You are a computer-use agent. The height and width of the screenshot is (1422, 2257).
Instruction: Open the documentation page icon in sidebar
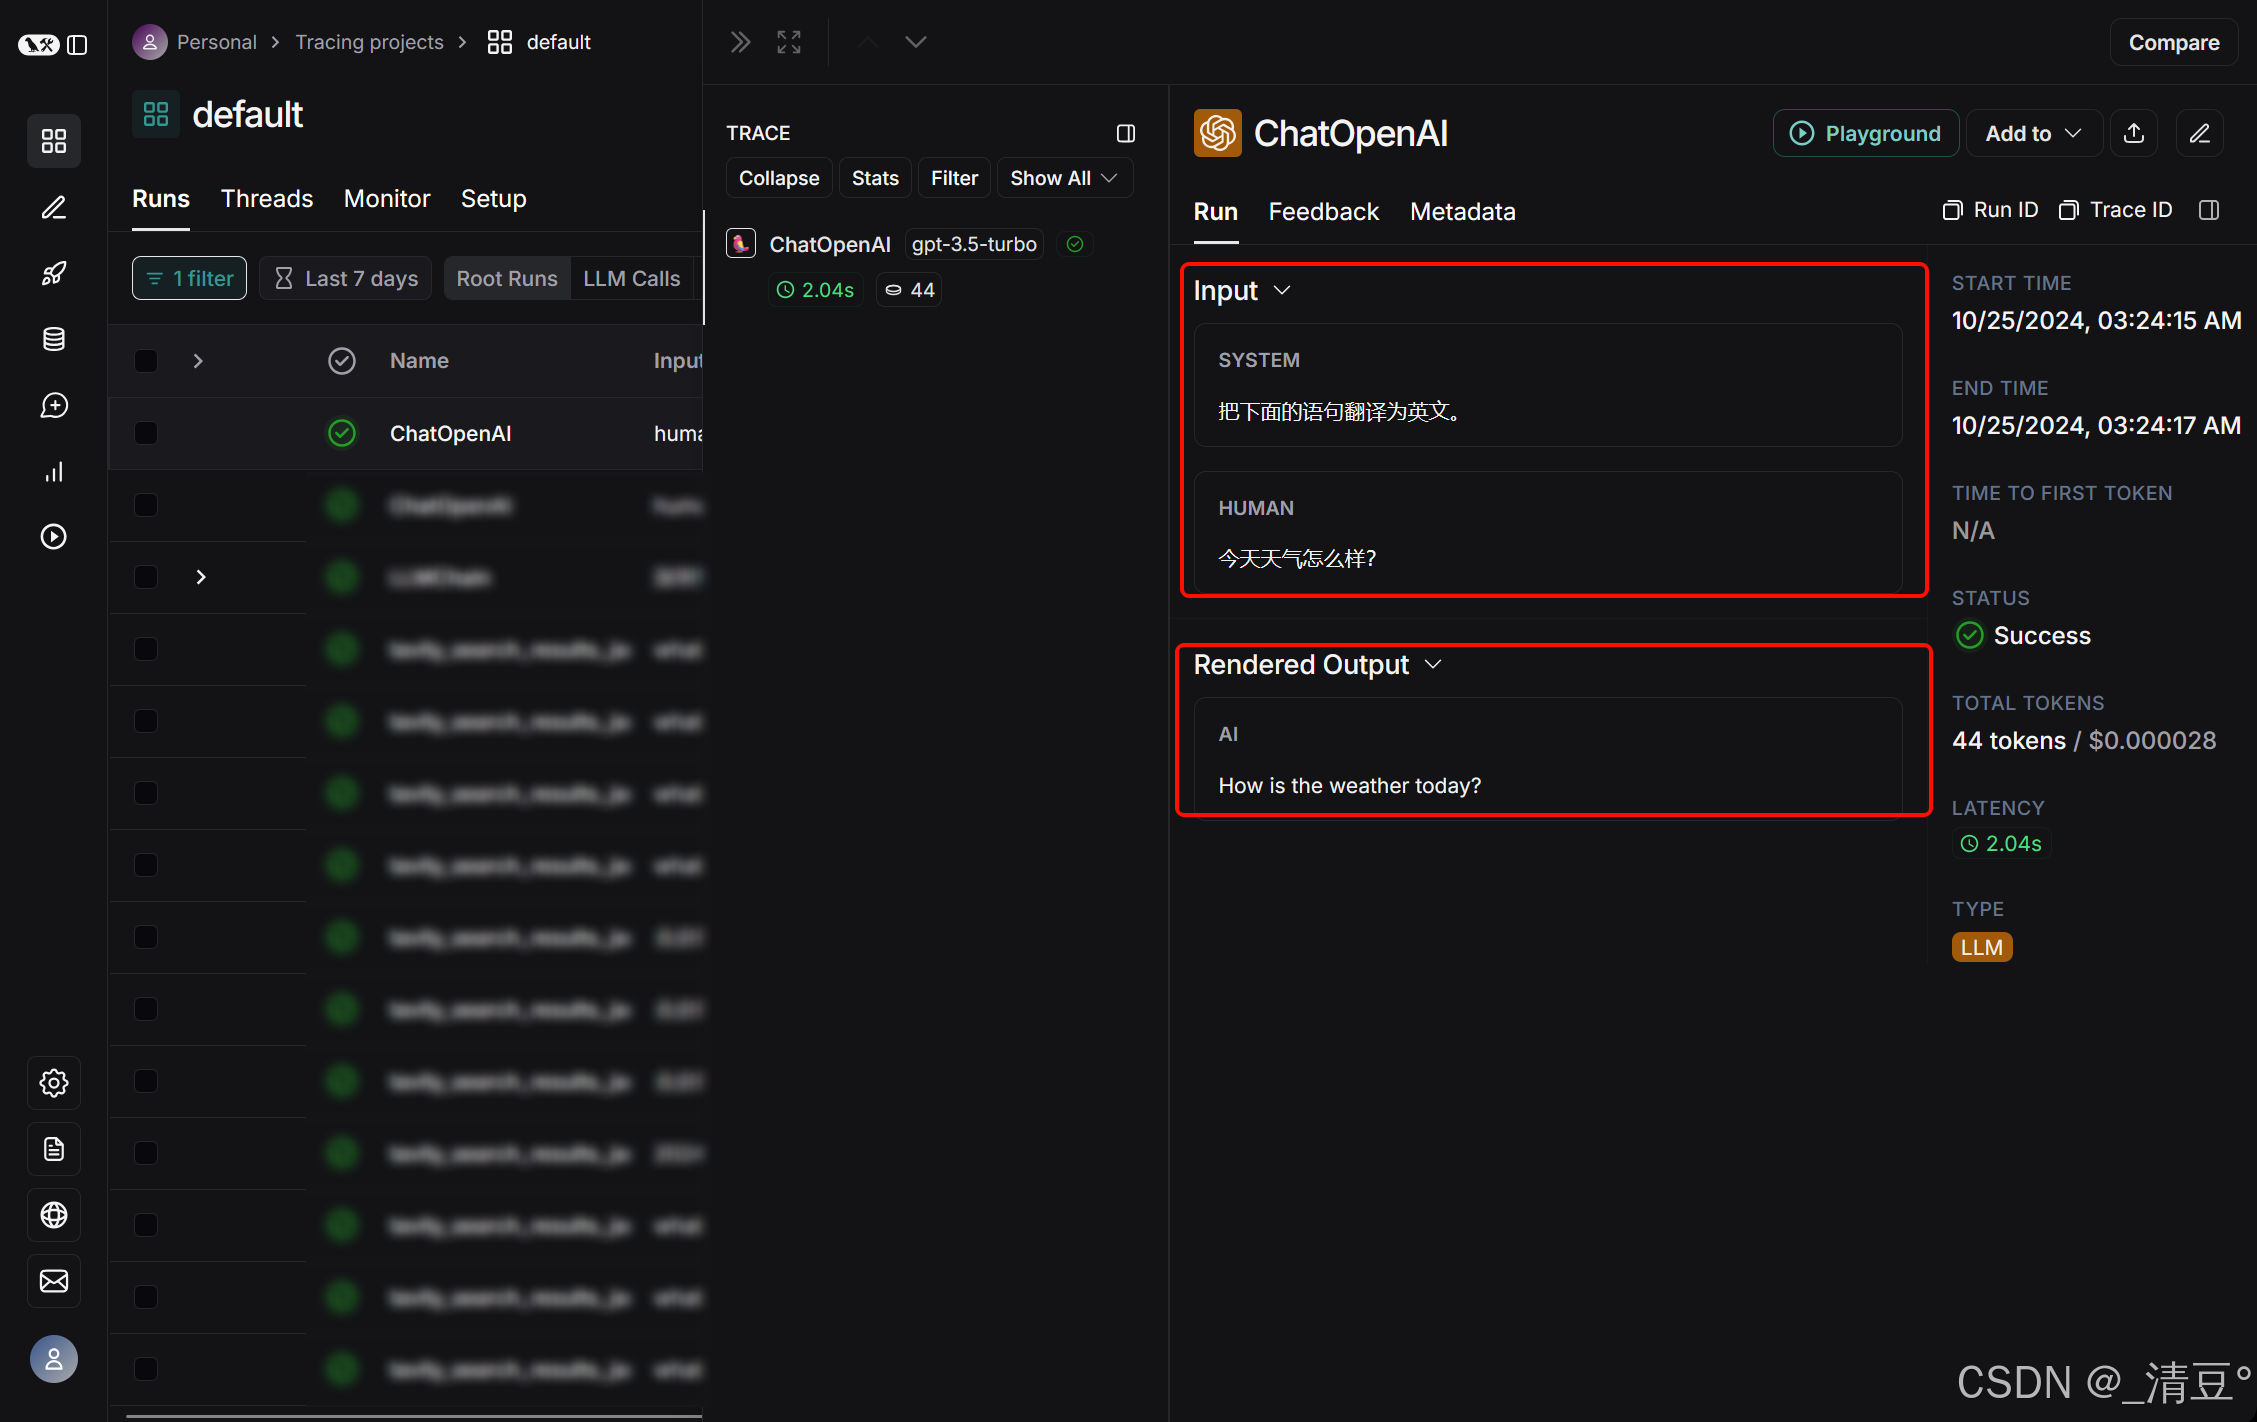pyautogui.click(x=54, y=1149)
